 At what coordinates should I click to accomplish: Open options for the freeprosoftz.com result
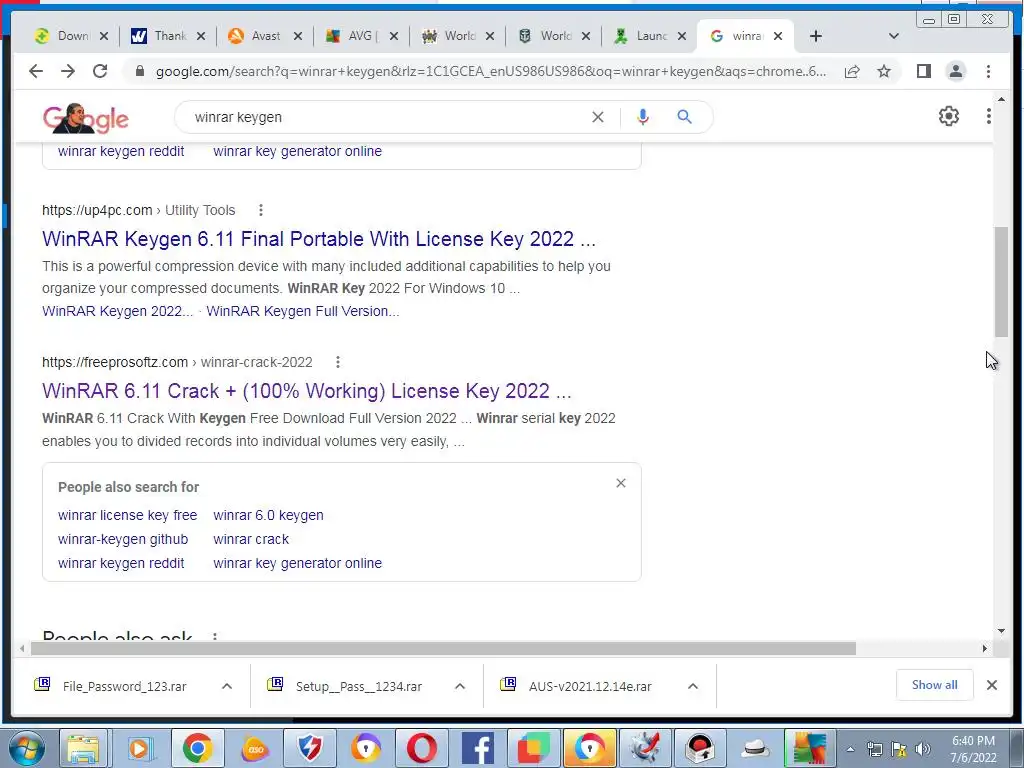[x=338, y=362]
